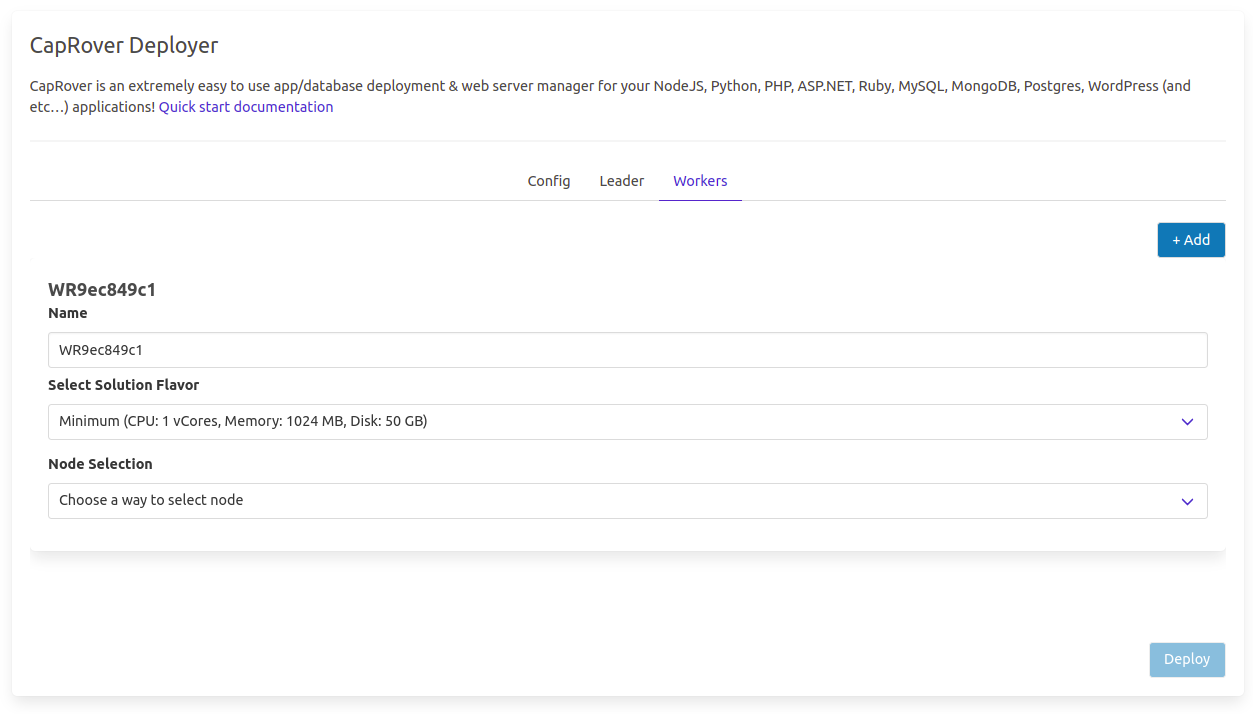Switch to the Config tab
1253x714 pixels.
pyautogui.click(x=549, y=181)
